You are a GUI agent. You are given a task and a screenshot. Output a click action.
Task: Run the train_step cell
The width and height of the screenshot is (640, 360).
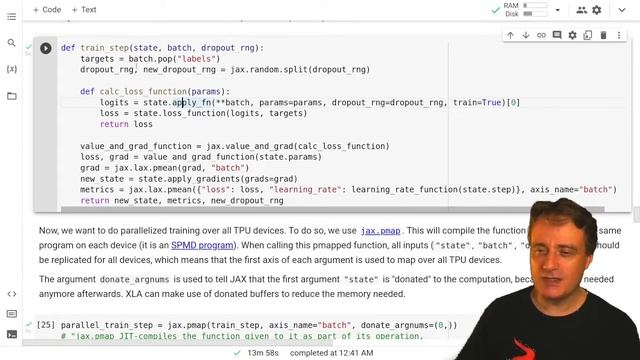(46, 48)
